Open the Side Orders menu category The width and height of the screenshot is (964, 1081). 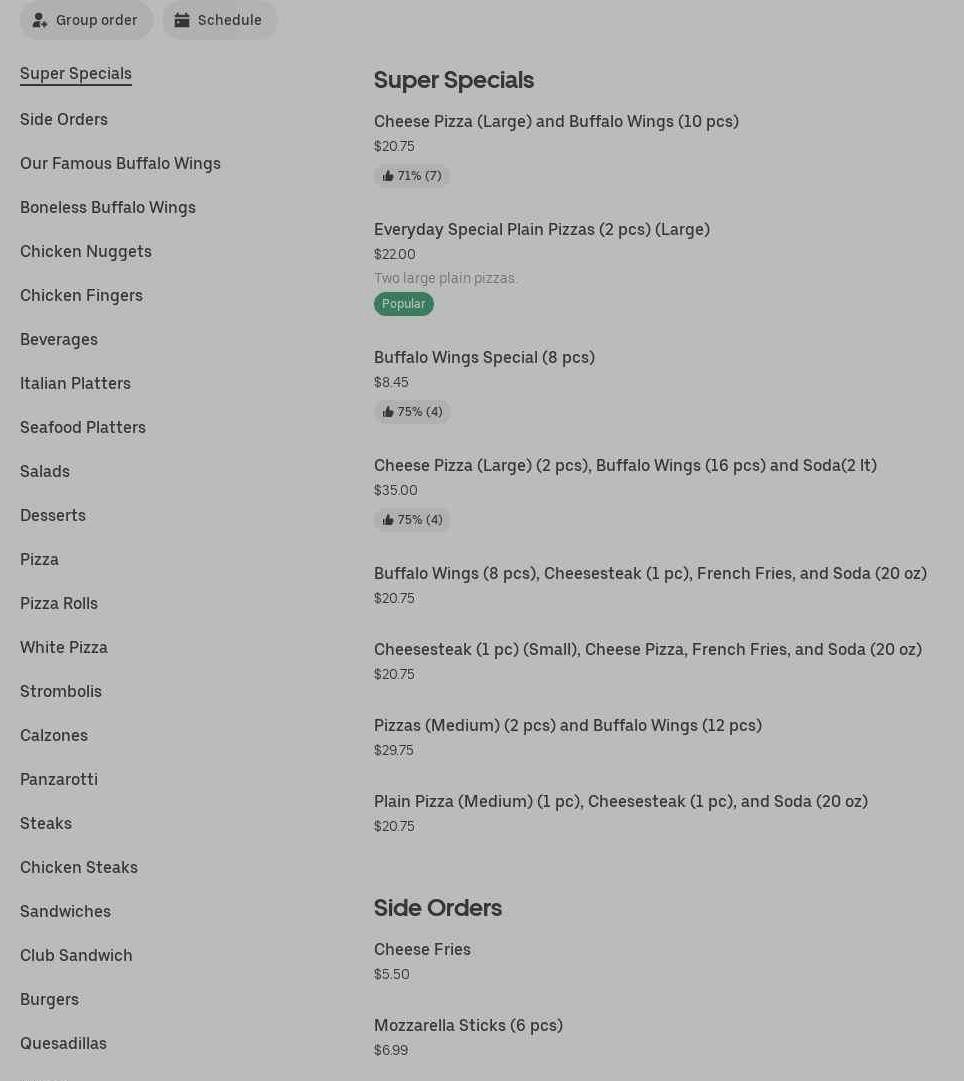(64, 119)
